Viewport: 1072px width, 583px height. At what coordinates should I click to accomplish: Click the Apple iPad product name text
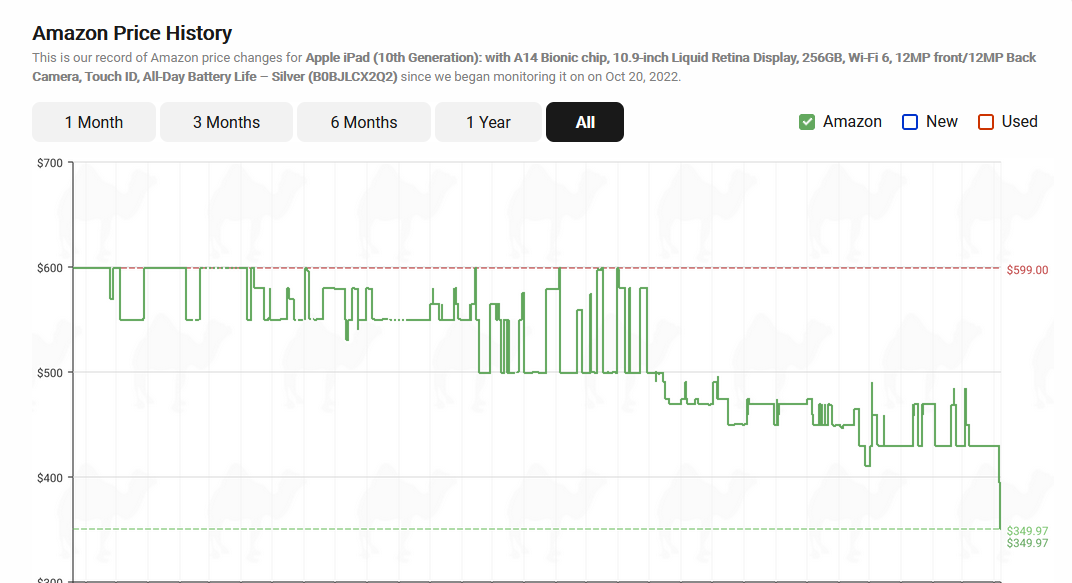[534, 67]
